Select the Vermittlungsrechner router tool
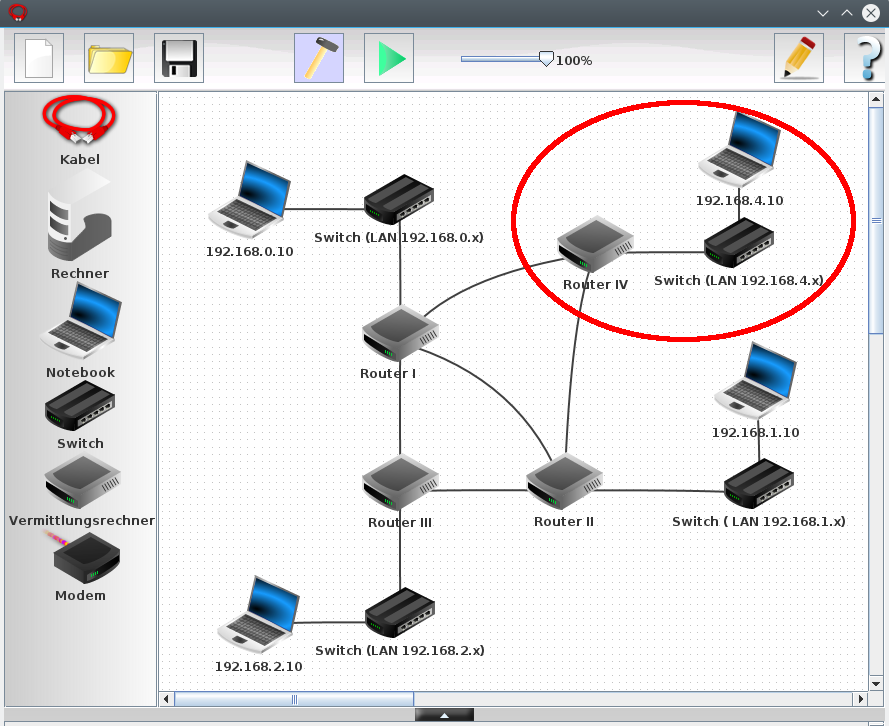The width and height of the screenshot is (889, 726). coord(79,482)
